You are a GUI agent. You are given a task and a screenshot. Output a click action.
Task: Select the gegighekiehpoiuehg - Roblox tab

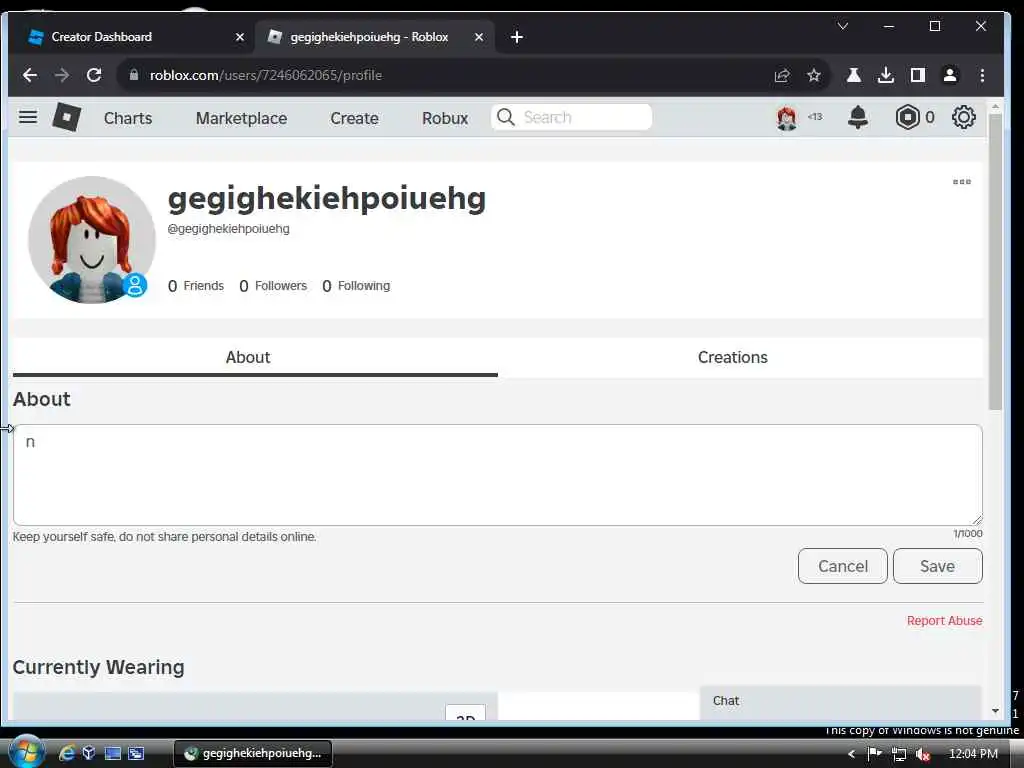[374, 37]
